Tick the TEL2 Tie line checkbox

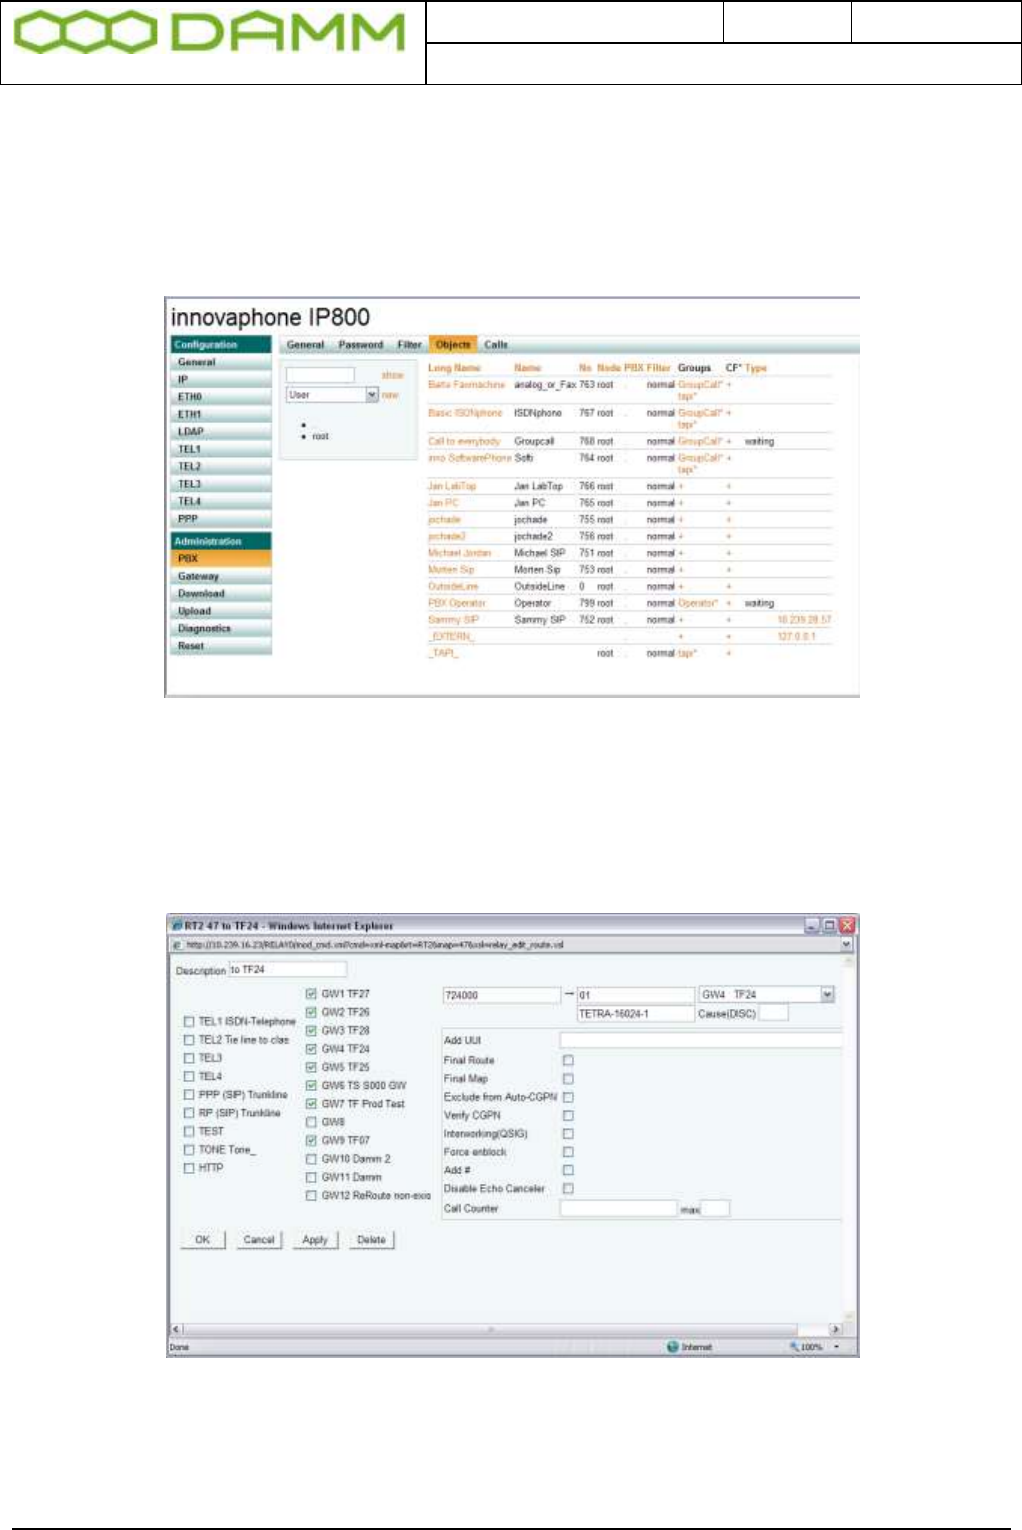(x=189, y=1040)
